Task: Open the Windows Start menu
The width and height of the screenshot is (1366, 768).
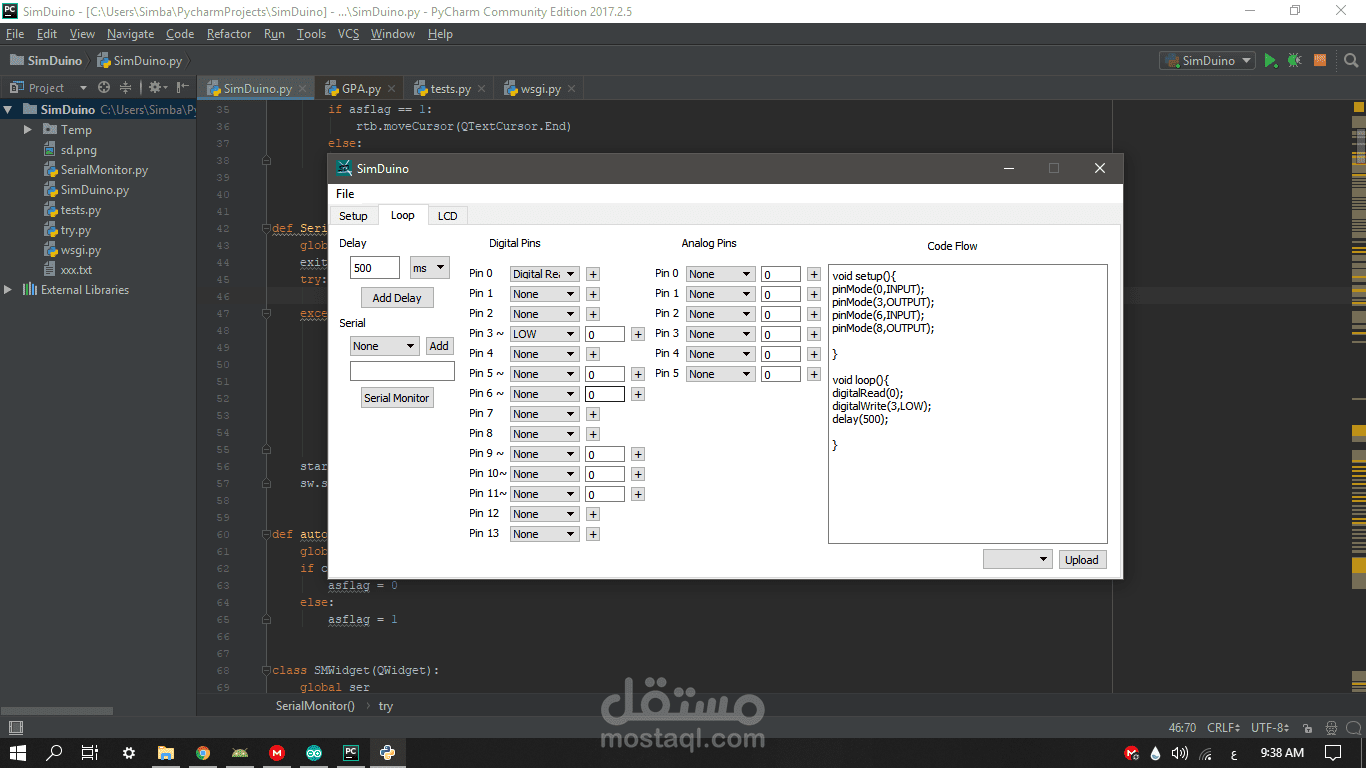Action: coord(18,753)
